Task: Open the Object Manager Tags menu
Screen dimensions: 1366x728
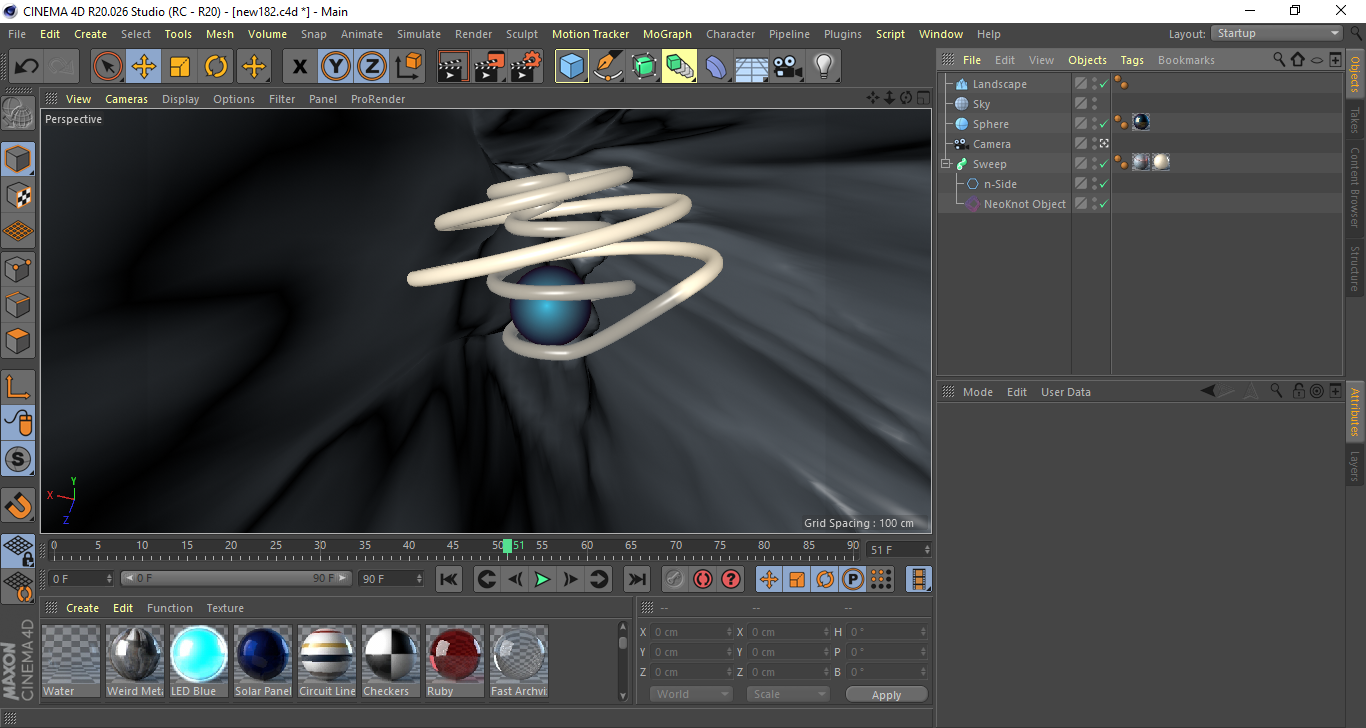Action: coord(1132,60)
